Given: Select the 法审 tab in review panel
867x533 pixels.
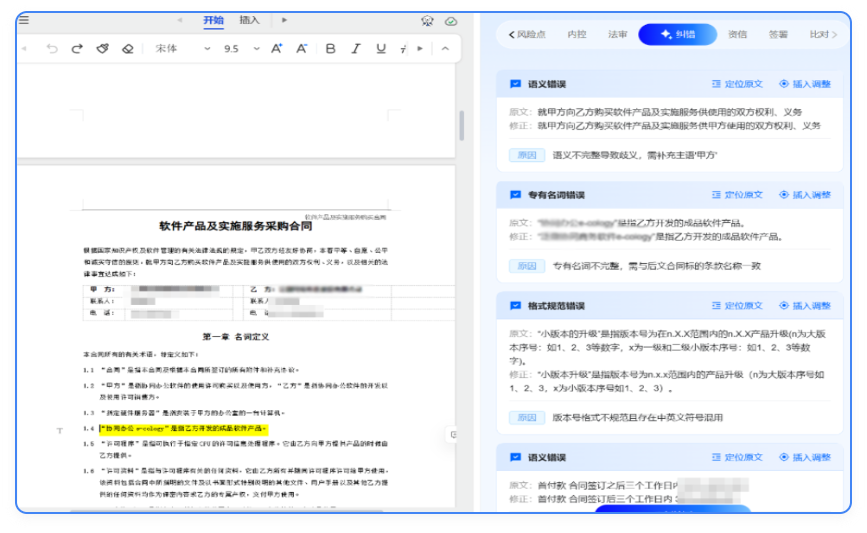Looking at the screenshot, I should (x=618, y=35).
